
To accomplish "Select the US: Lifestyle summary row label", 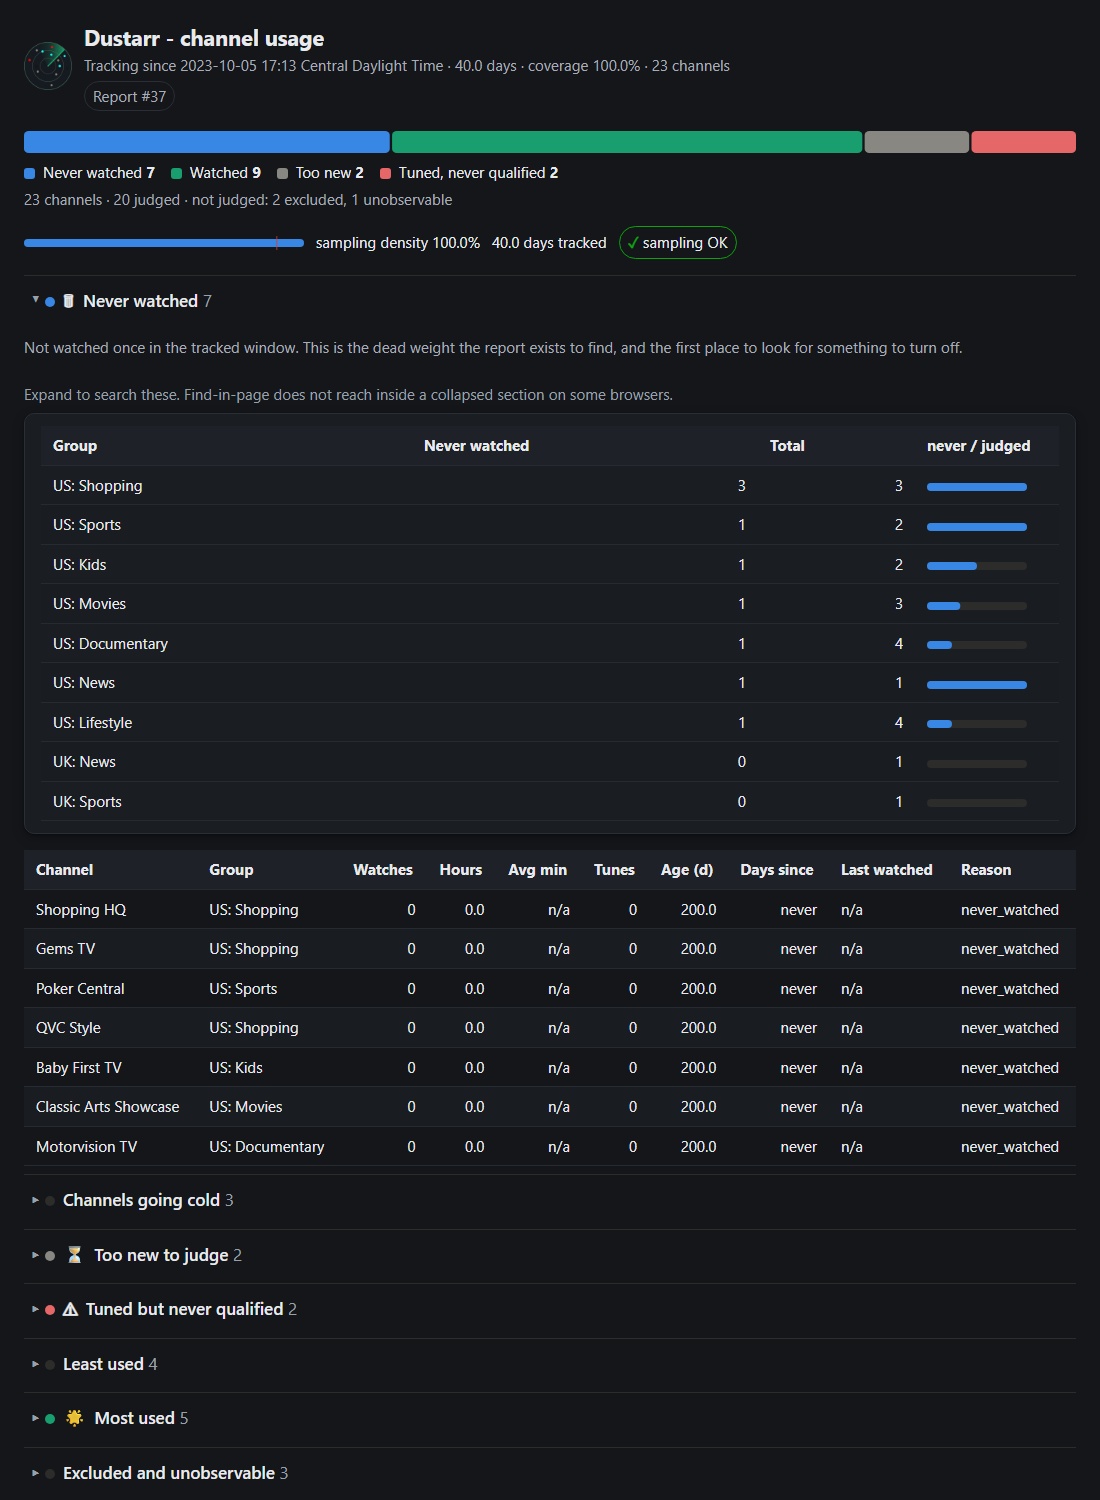I will pos(92,723).
